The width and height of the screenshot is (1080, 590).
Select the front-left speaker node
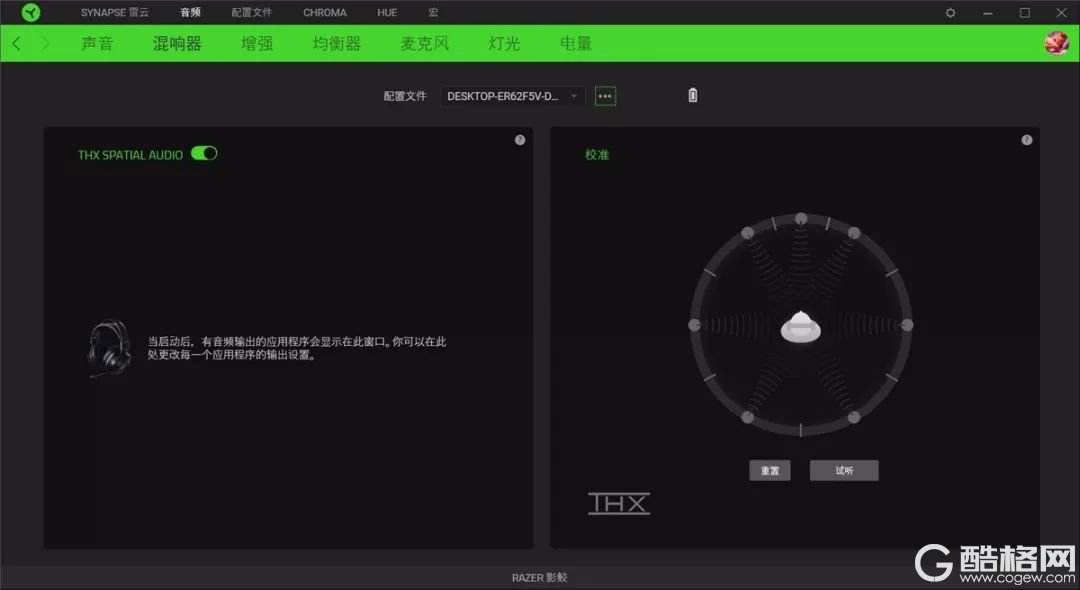(747, 233)
